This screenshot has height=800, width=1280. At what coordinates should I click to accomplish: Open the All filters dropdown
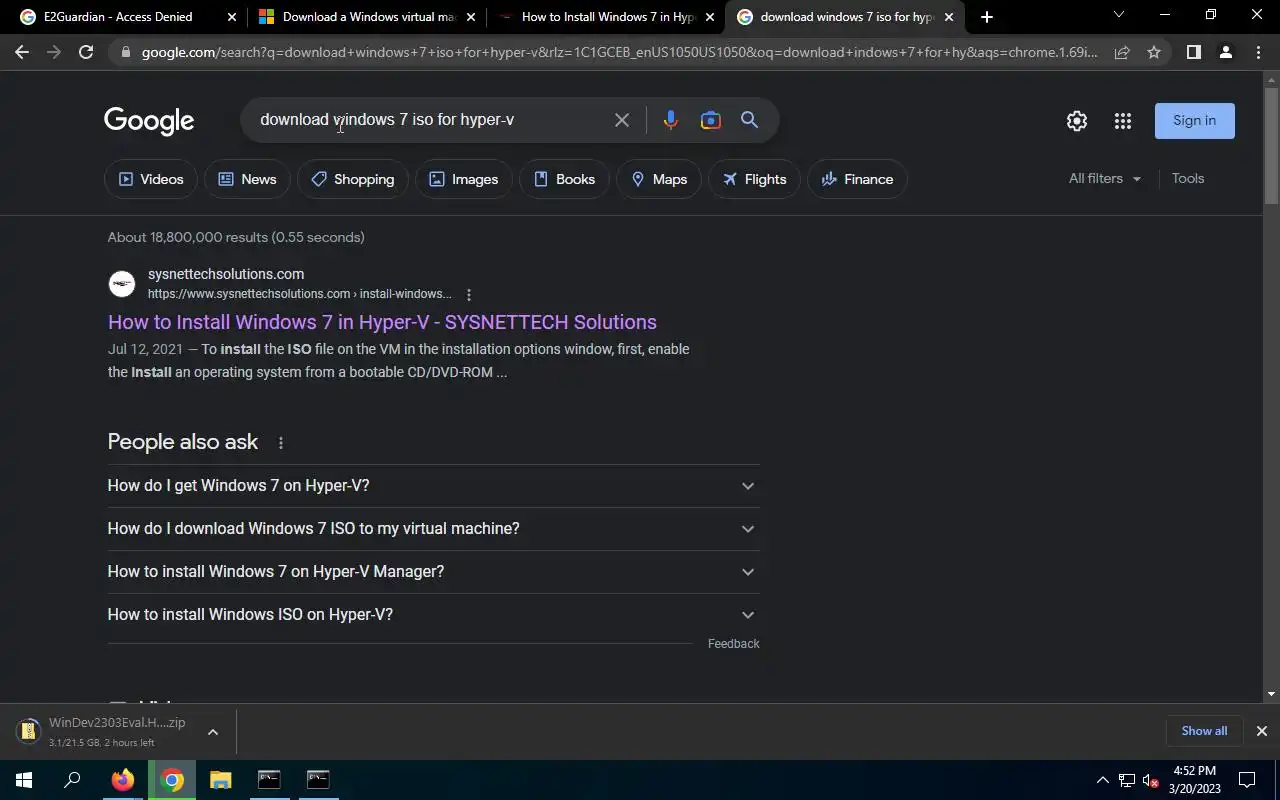point(1105,178)
